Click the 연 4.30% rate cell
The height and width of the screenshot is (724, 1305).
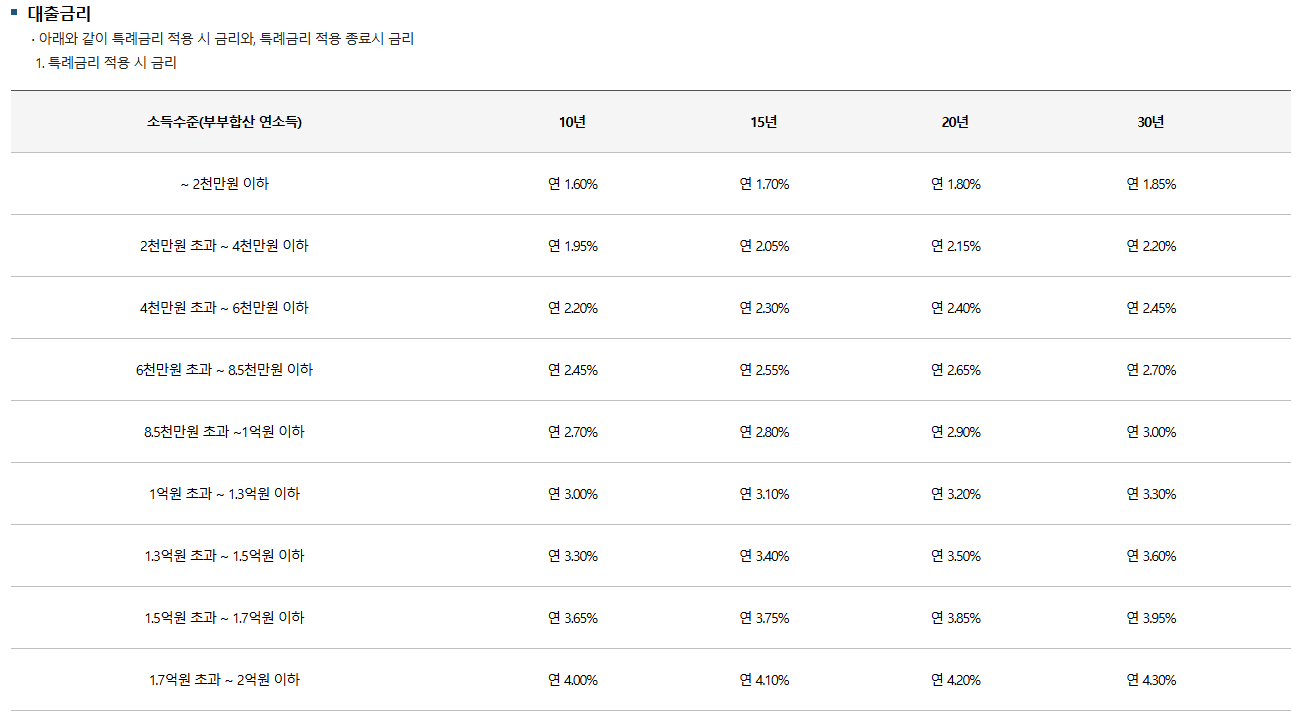pyautogui.click(x=1151, y=680)
